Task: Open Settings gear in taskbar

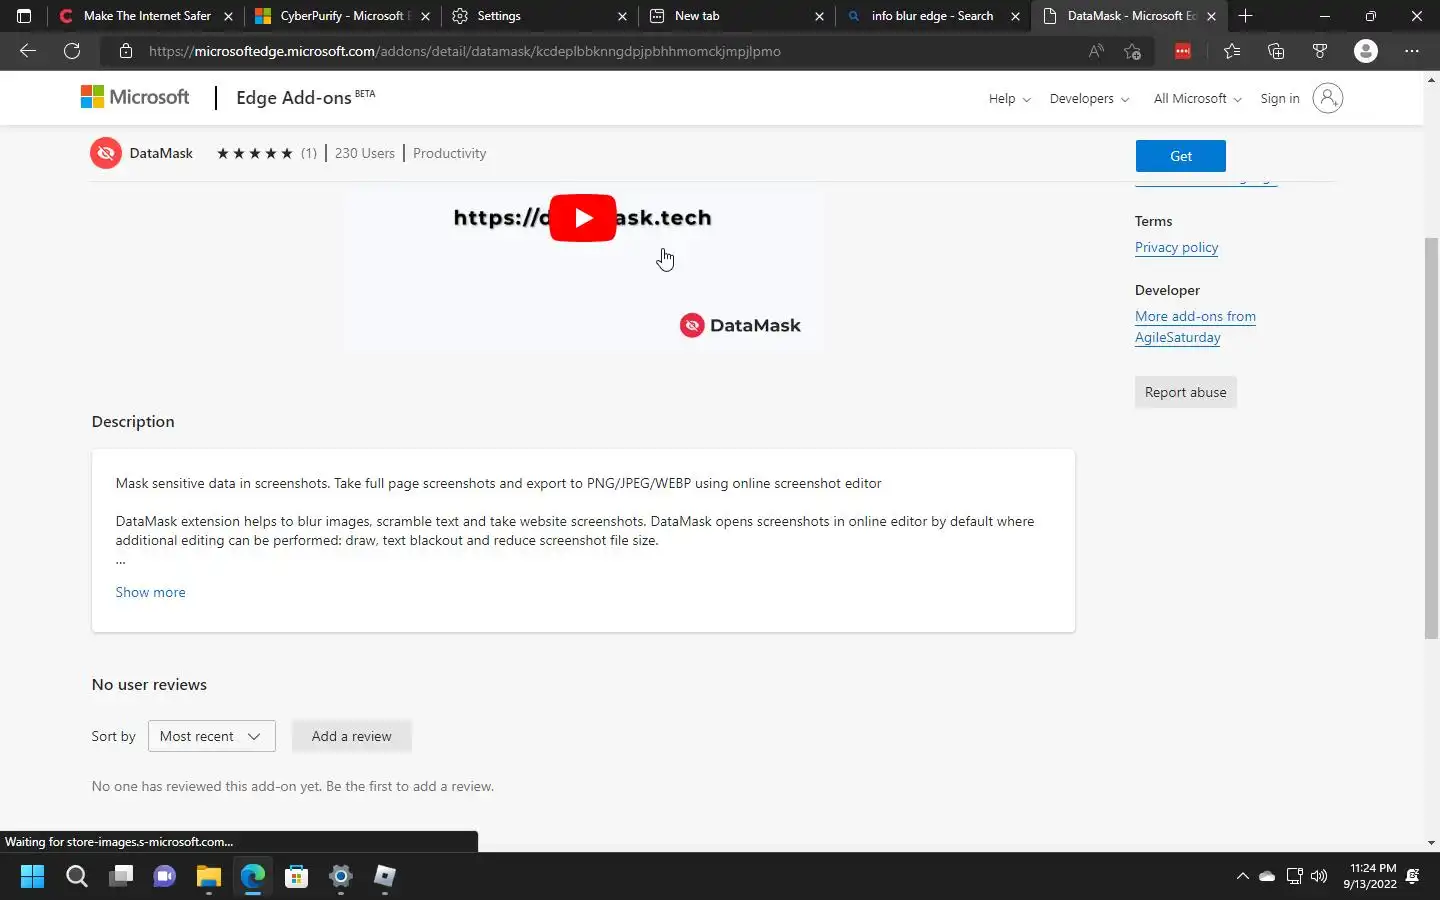Action: point(340,877)
